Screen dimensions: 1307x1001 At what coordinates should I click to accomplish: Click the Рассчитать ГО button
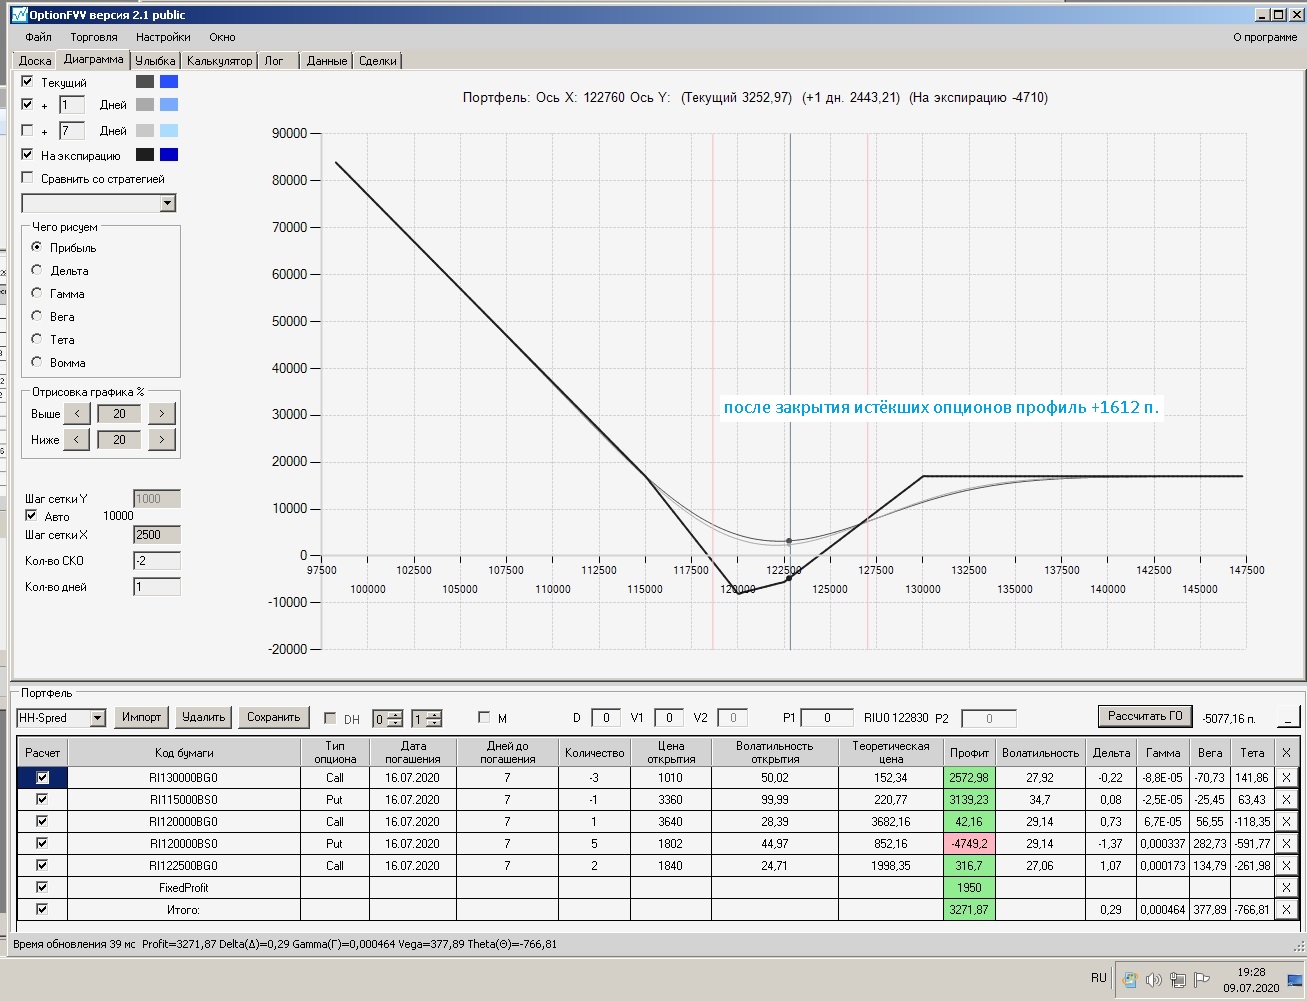pyautogui.click(x=1145, y=716)
